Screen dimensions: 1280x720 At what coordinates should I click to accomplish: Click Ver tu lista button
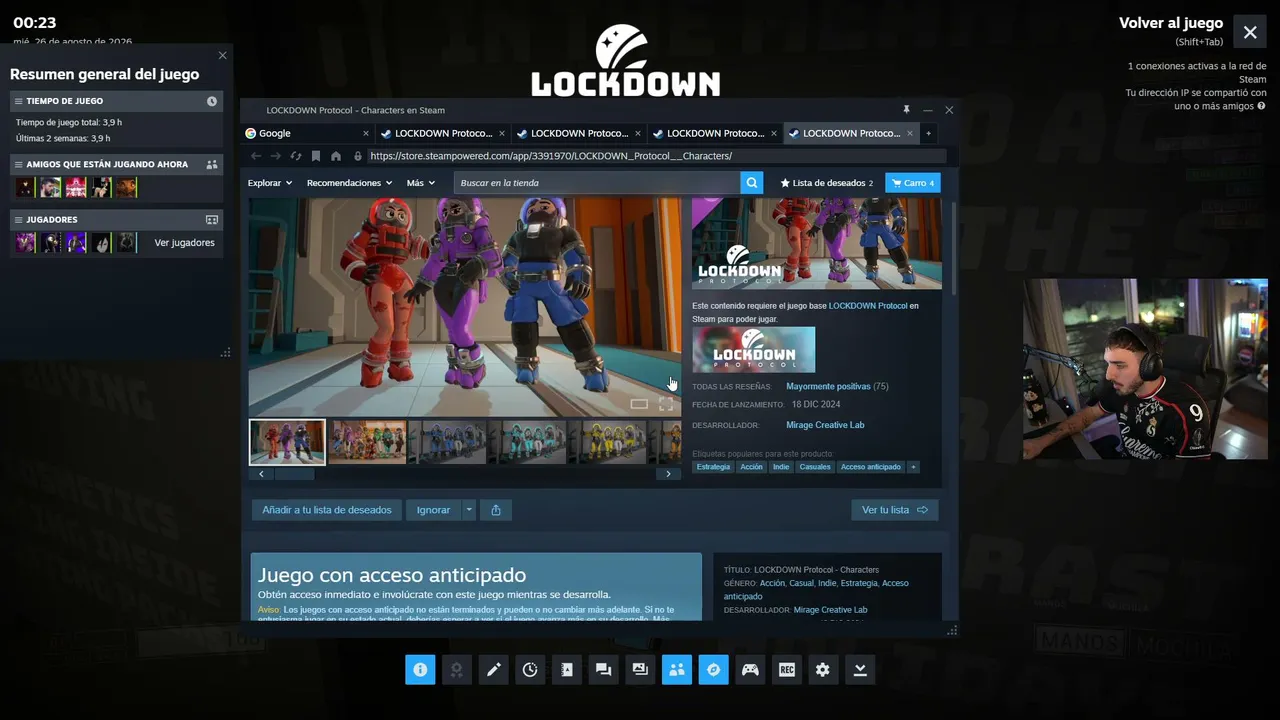coord(895,510)
